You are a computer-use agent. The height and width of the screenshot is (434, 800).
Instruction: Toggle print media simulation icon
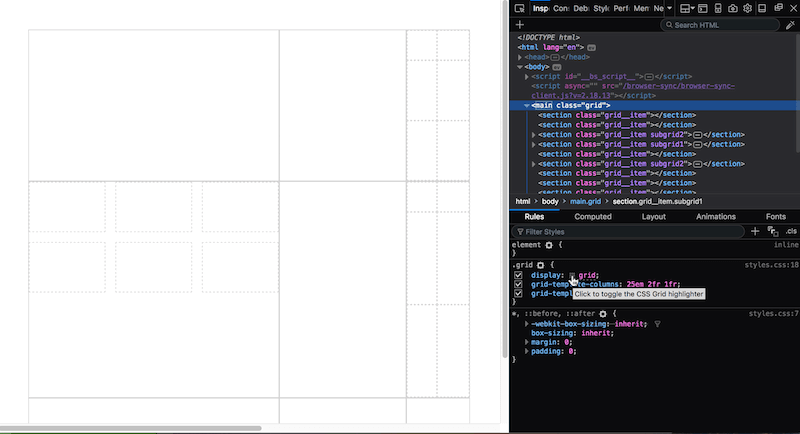(773, 232)
